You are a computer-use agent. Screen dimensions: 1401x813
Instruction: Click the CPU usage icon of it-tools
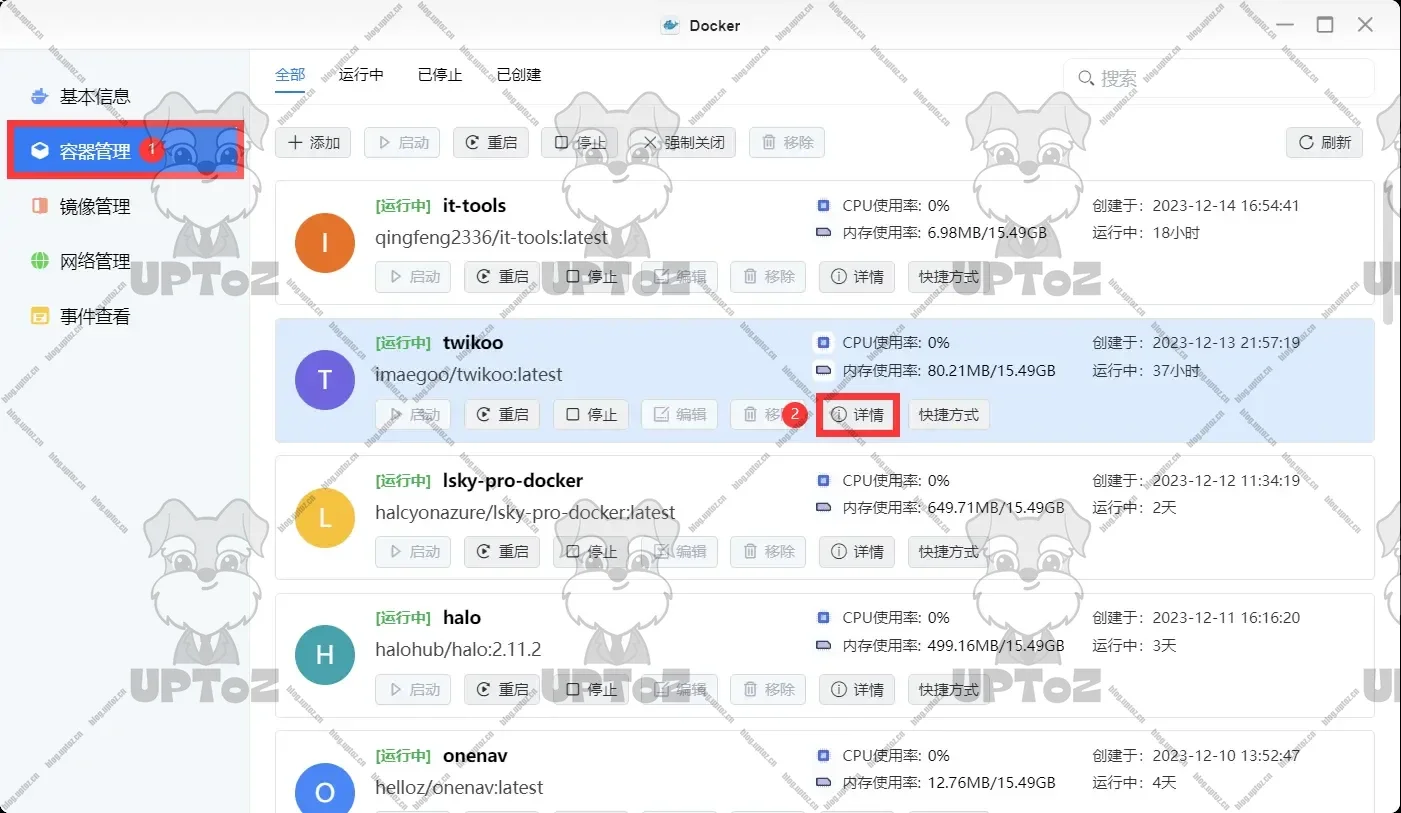click(824, 206)
